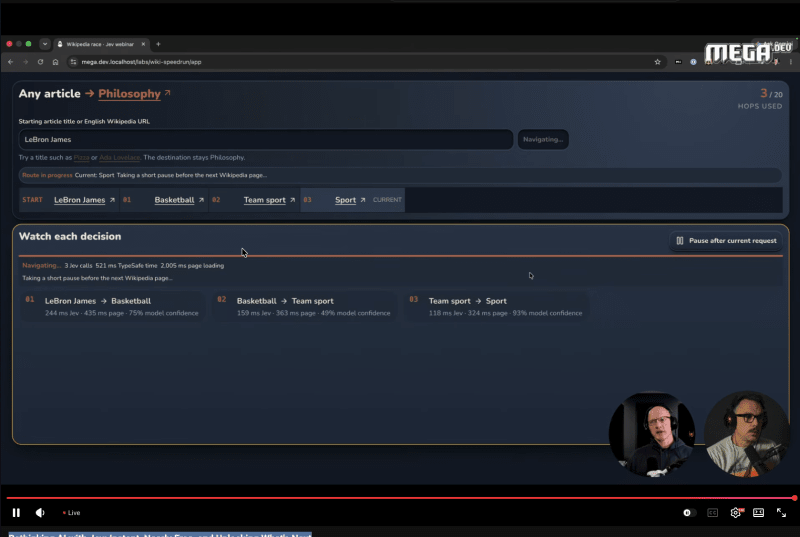Click the starting article input containing LeBron James
Image resolution: width=800 pixels, height=537 pixels.
point(265,139)
